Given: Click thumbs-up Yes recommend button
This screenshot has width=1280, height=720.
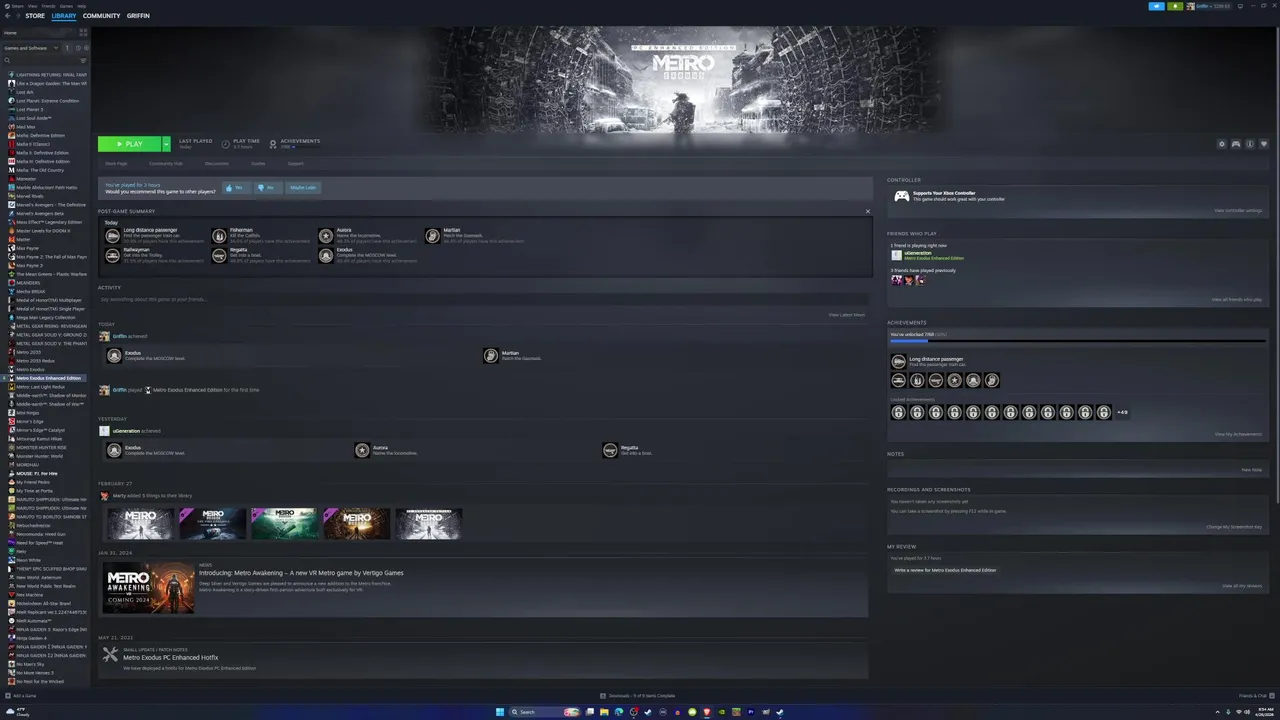Looking at the screenshot, I should 235,188.
